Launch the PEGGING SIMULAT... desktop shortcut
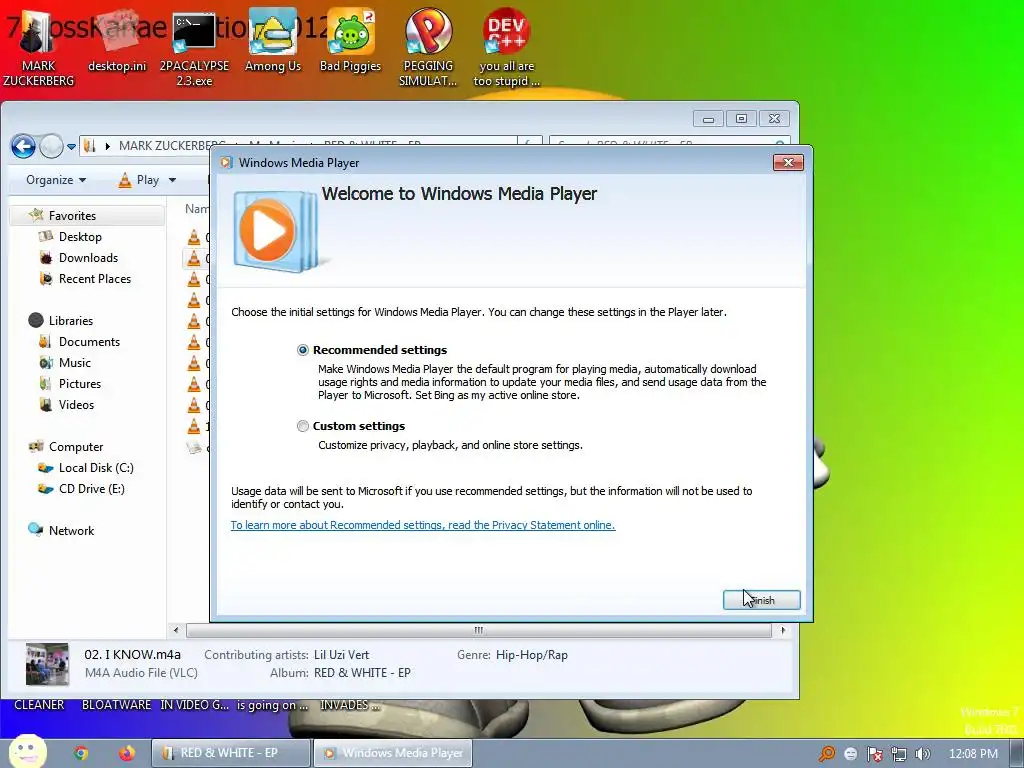 coord(428,48)
